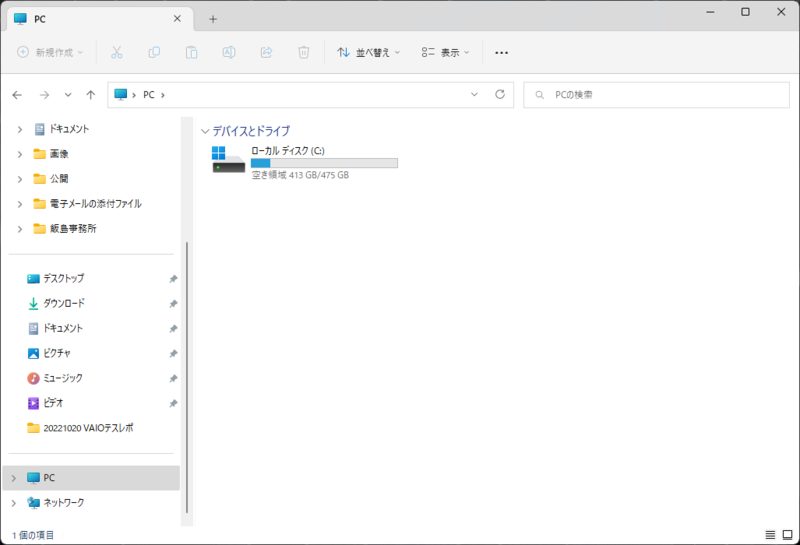Expand the 画像 folder node
The height and width of the screenshot is (545, 800).
20,154
